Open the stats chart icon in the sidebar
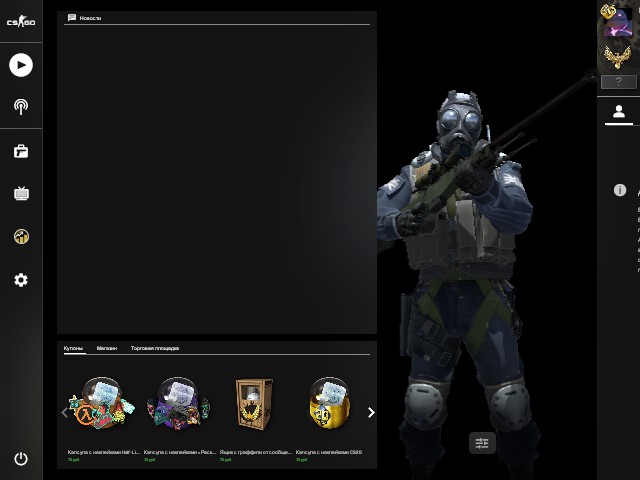The width and height of the screenshot is (640, 480). tap(21, 236)
